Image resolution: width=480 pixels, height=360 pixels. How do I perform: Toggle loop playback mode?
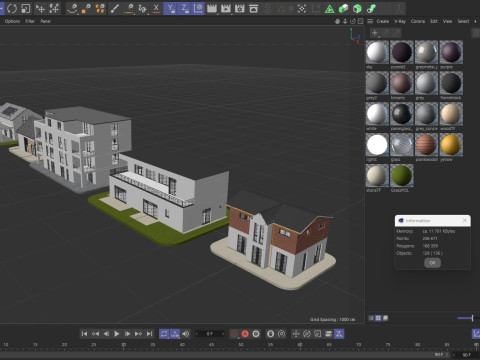click(164, 334)
